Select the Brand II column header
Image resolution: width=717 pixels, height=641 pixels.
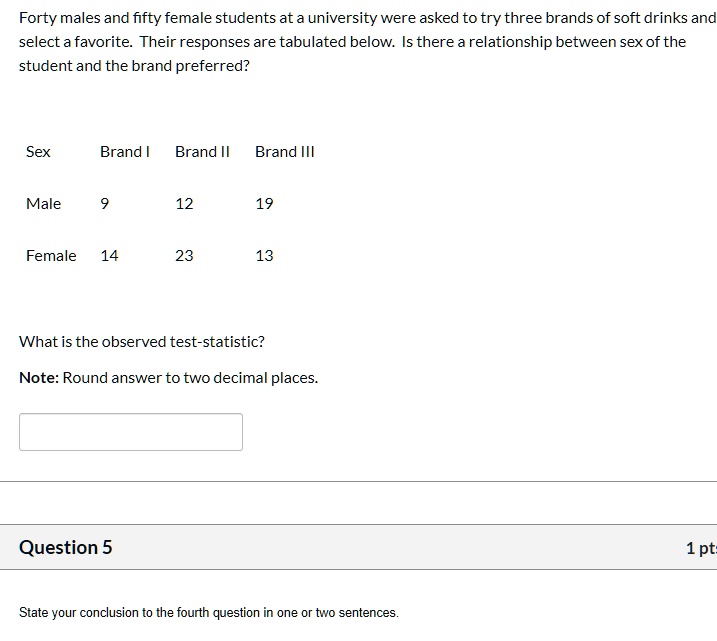202,151
